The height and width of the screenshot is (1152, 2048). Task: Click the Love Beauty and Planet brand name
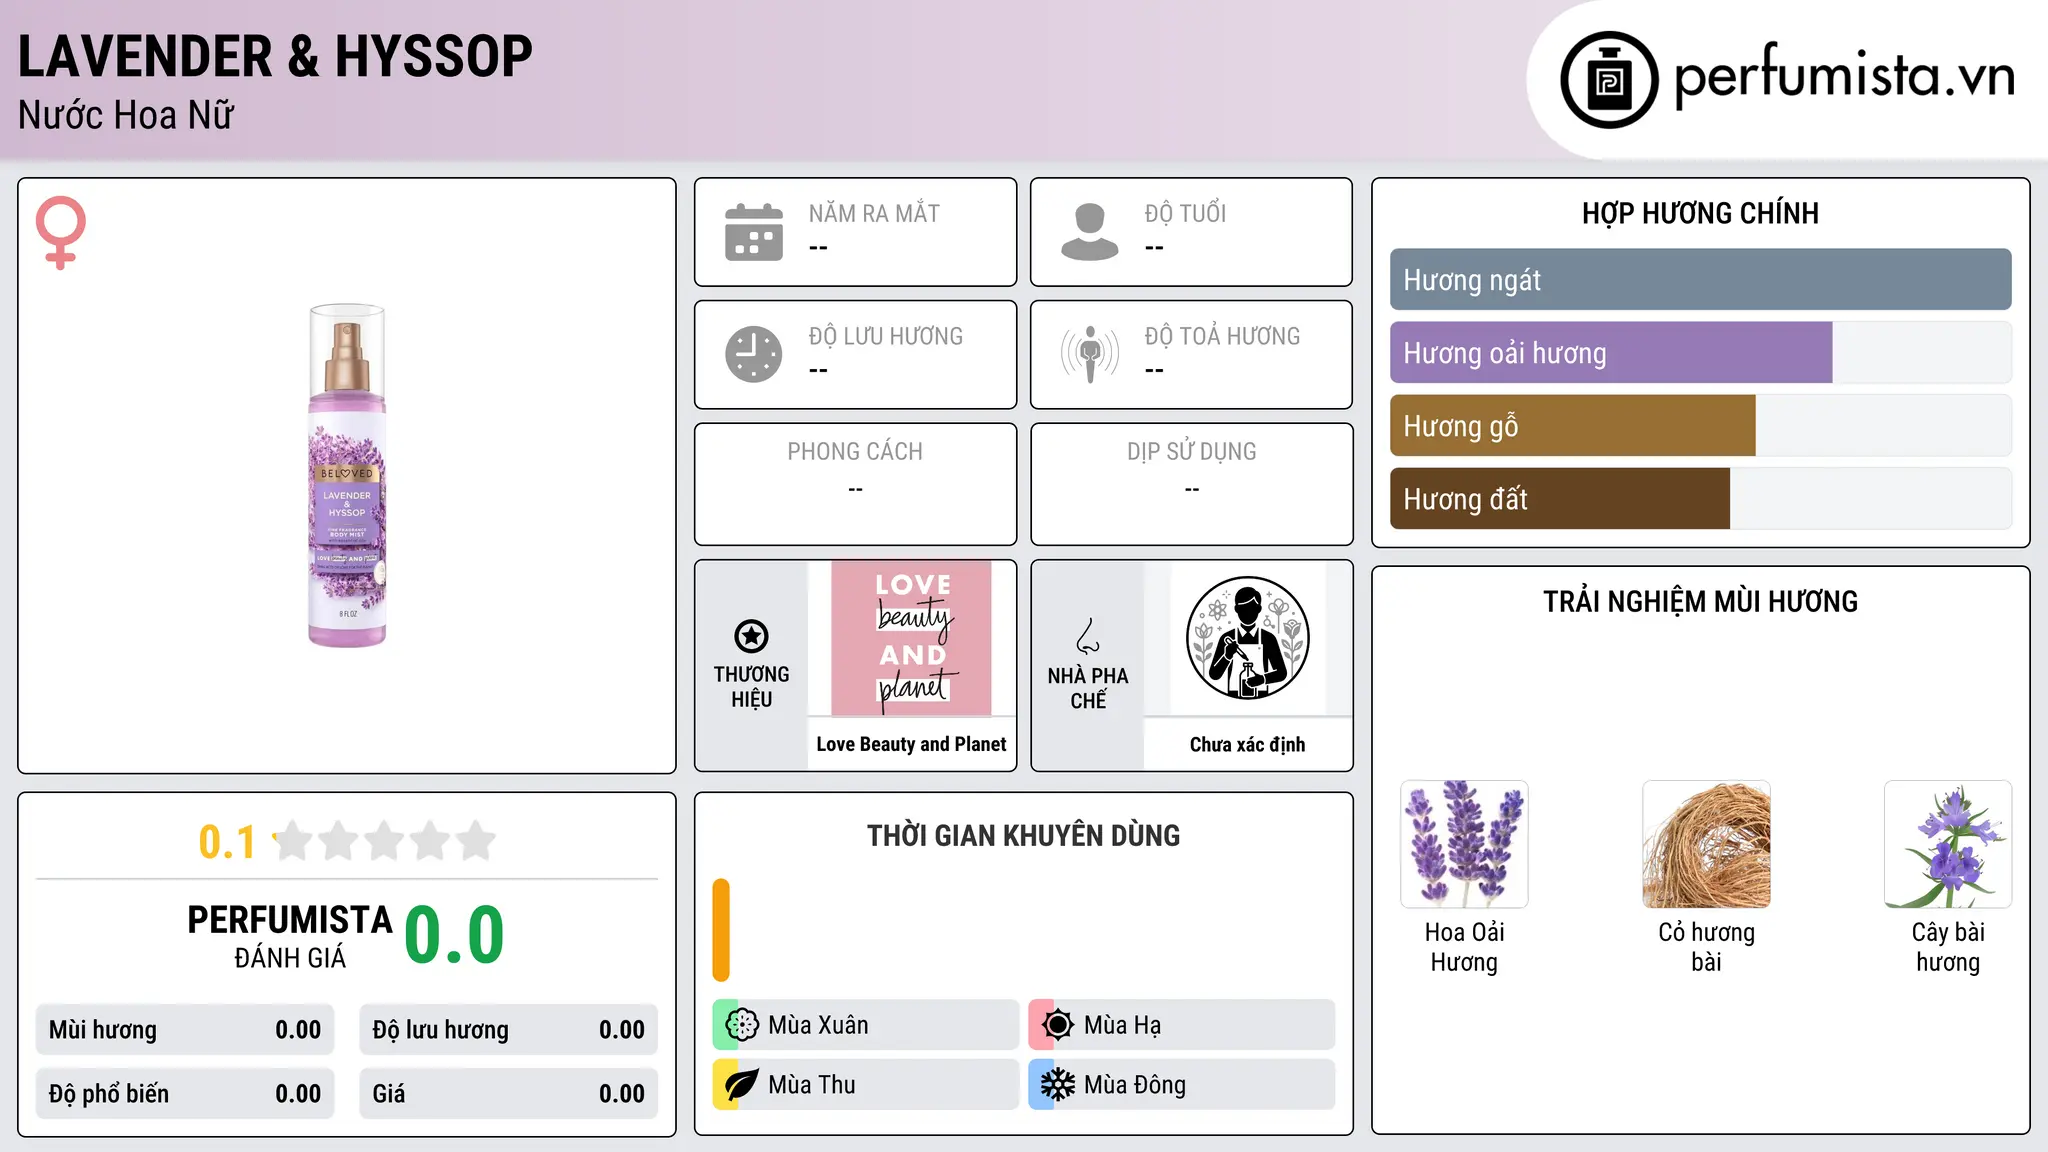tap(911, 744)
